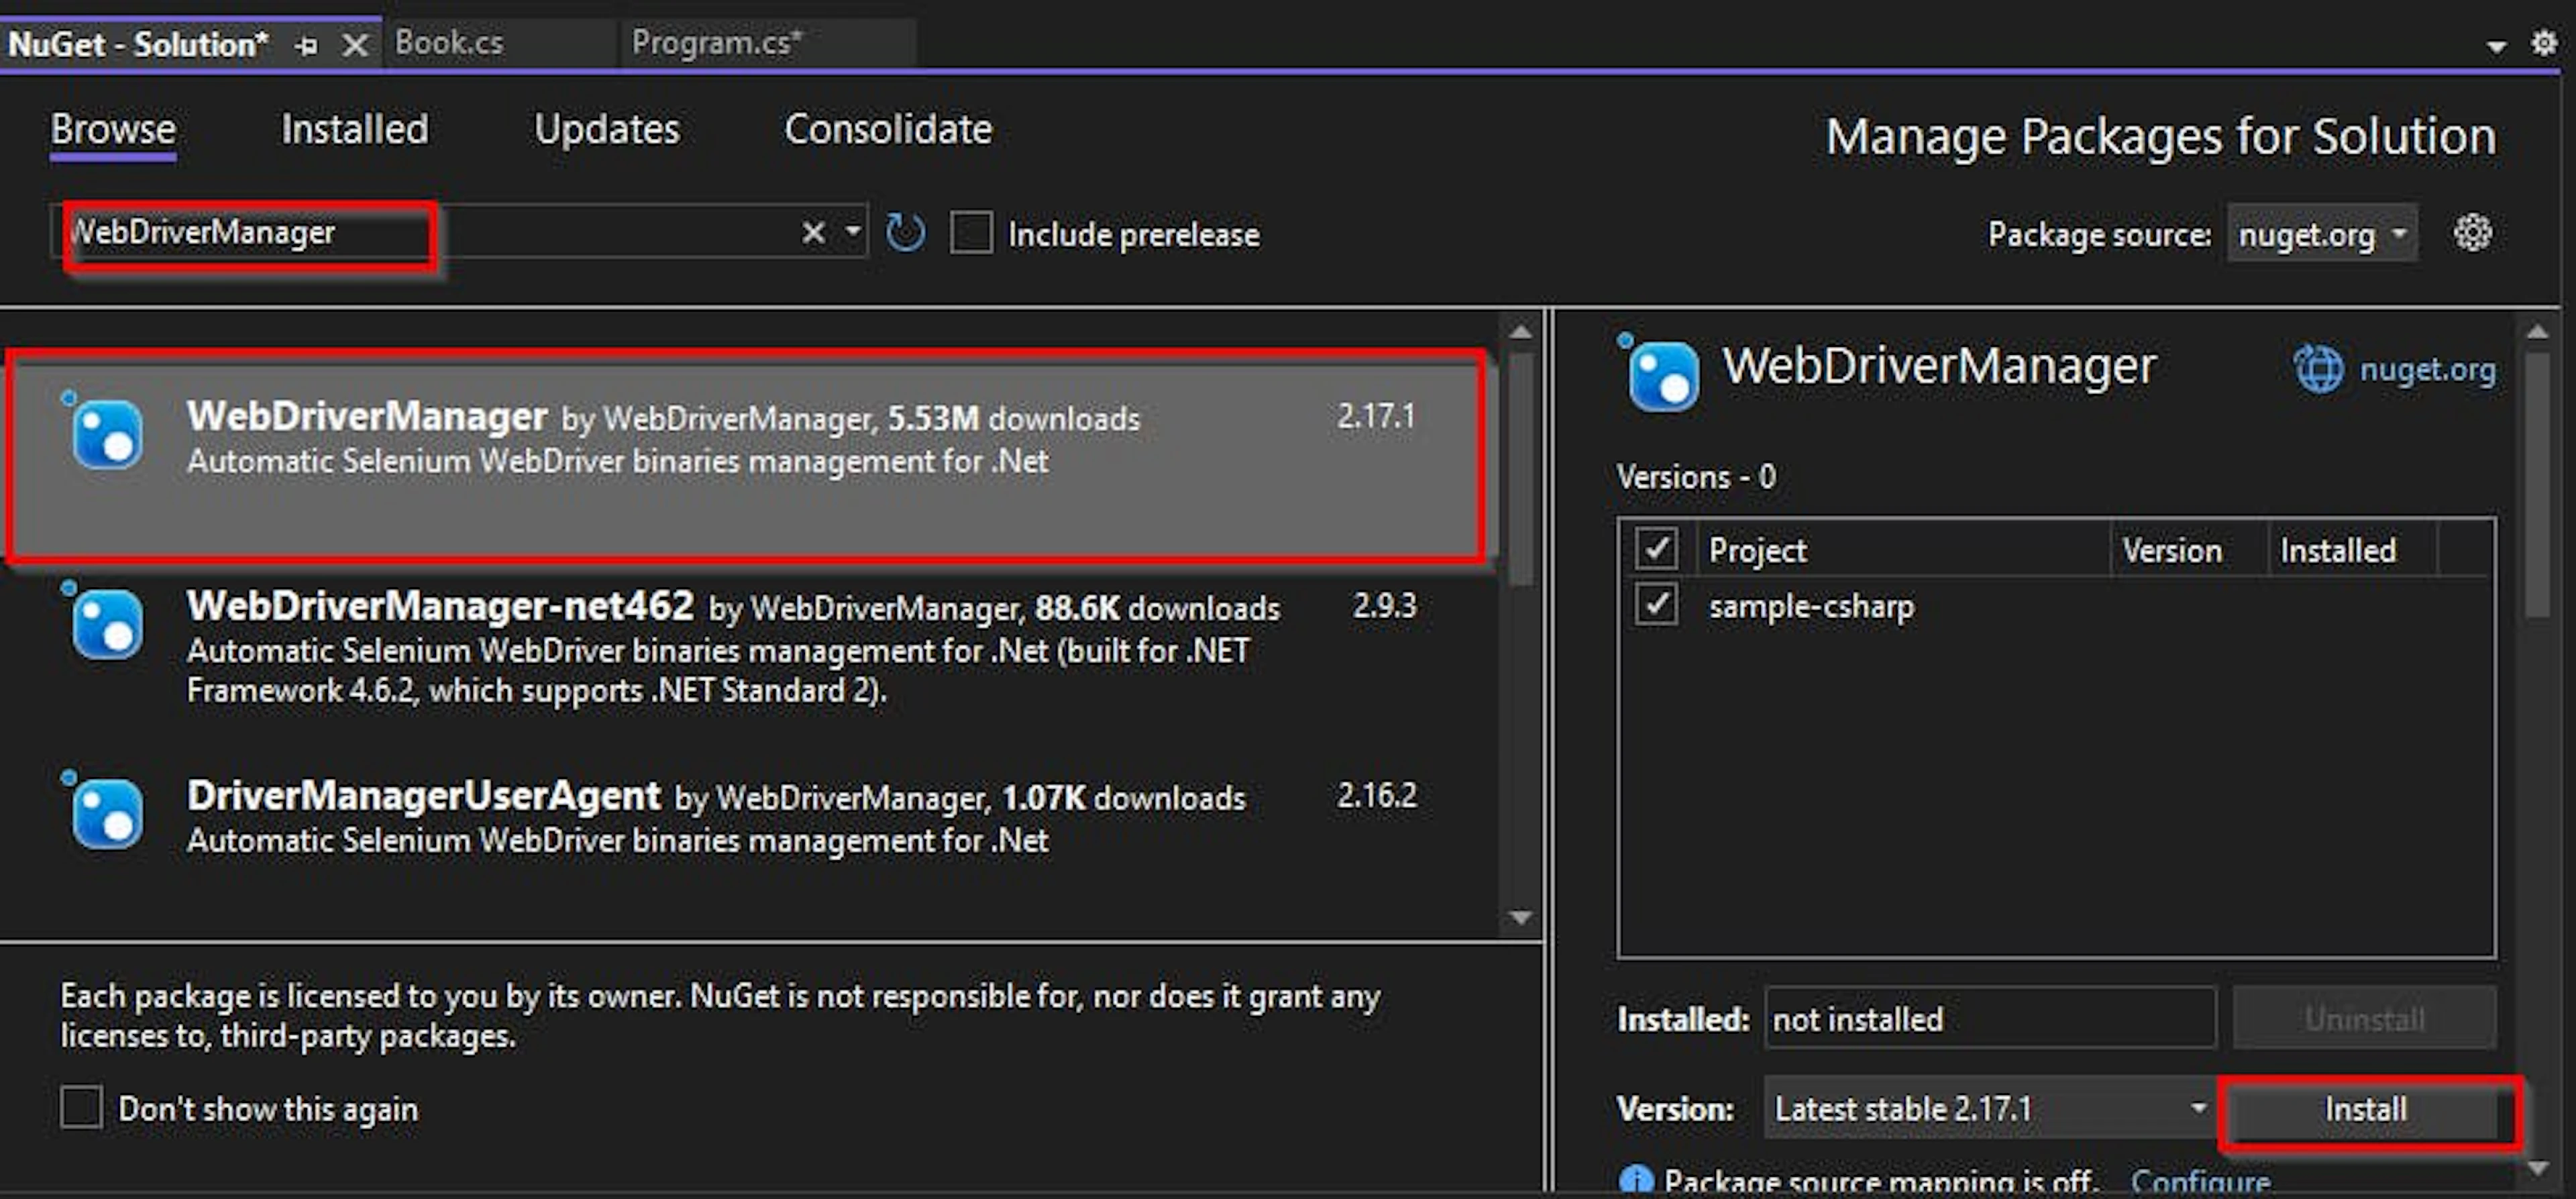This screenshot has height=1199, width=2576.
Task: Toggle the select-all projects checkbox
Action: pyautogui.click(x=1656, y=549)
